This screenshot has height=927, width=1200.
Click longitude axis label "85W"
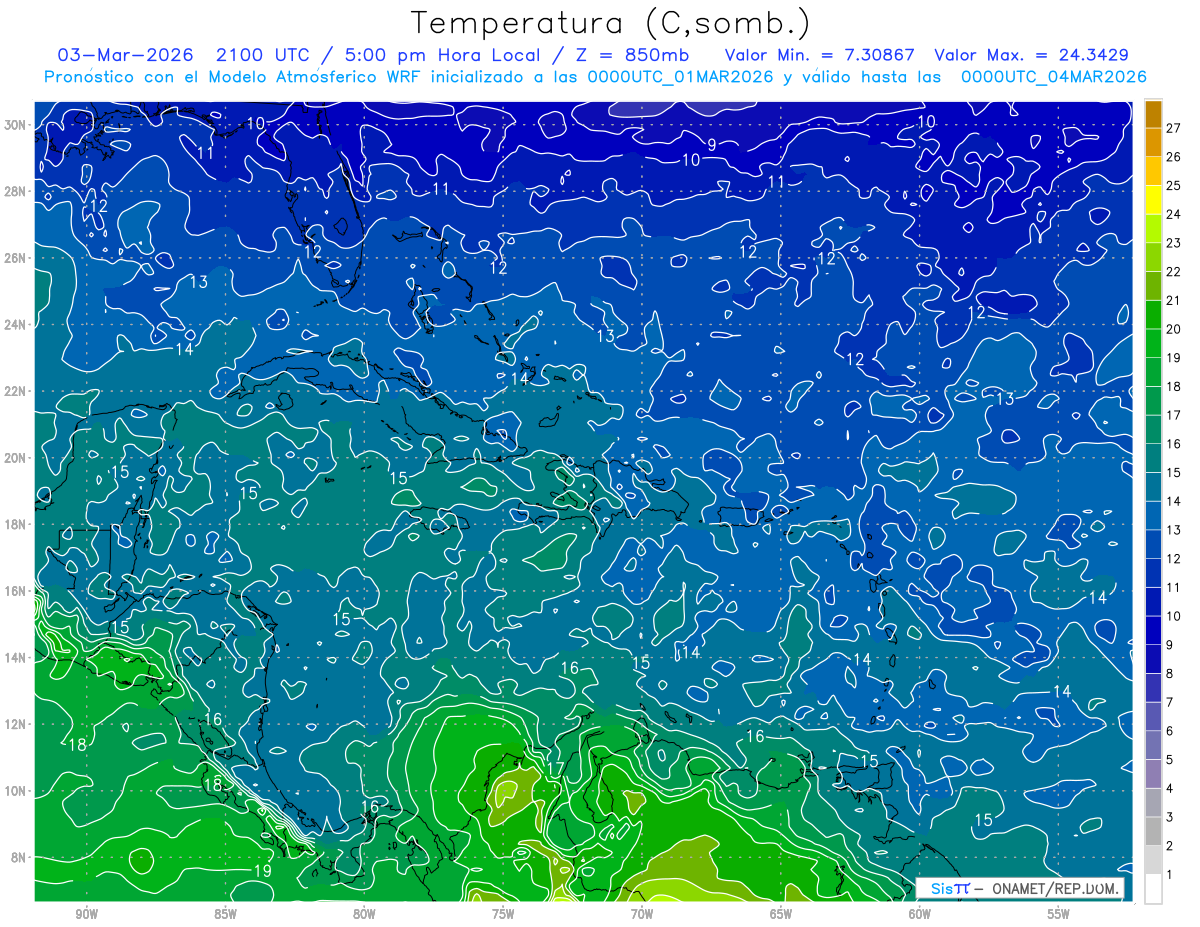pyautogui.click(x=225, y=914)
